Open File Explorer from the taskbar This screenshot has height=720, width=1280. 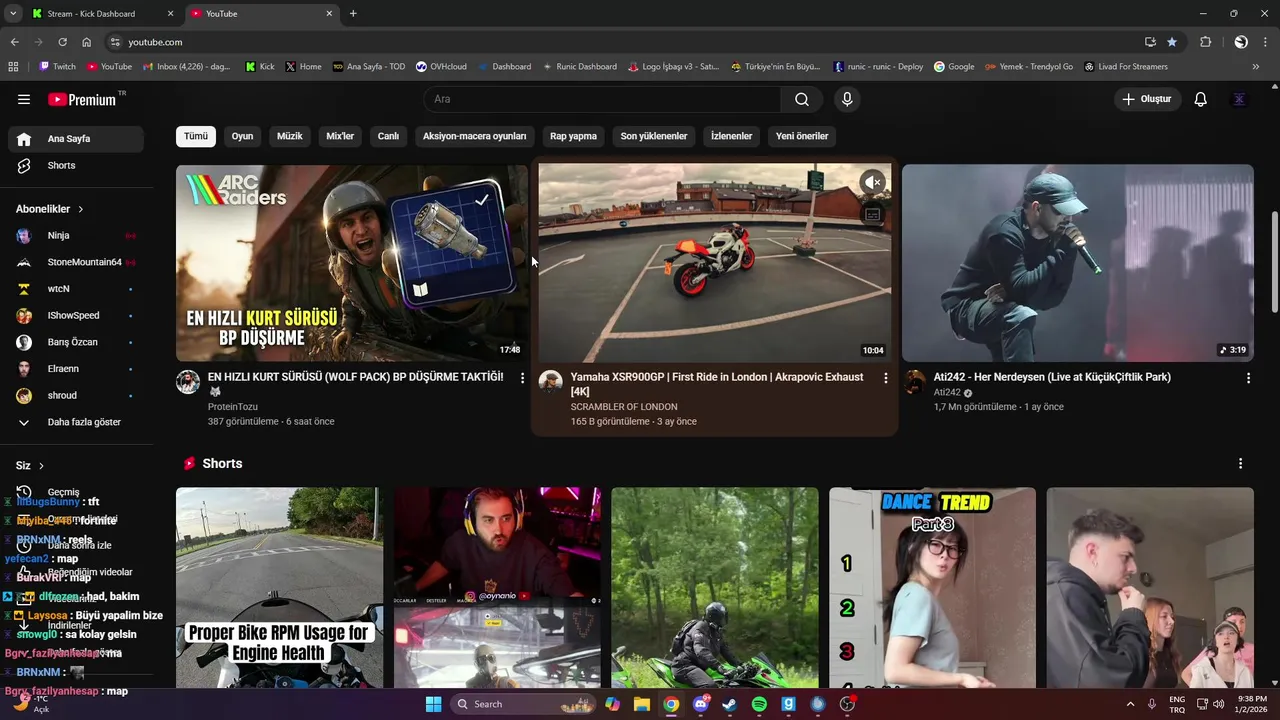tap(642, 704)
